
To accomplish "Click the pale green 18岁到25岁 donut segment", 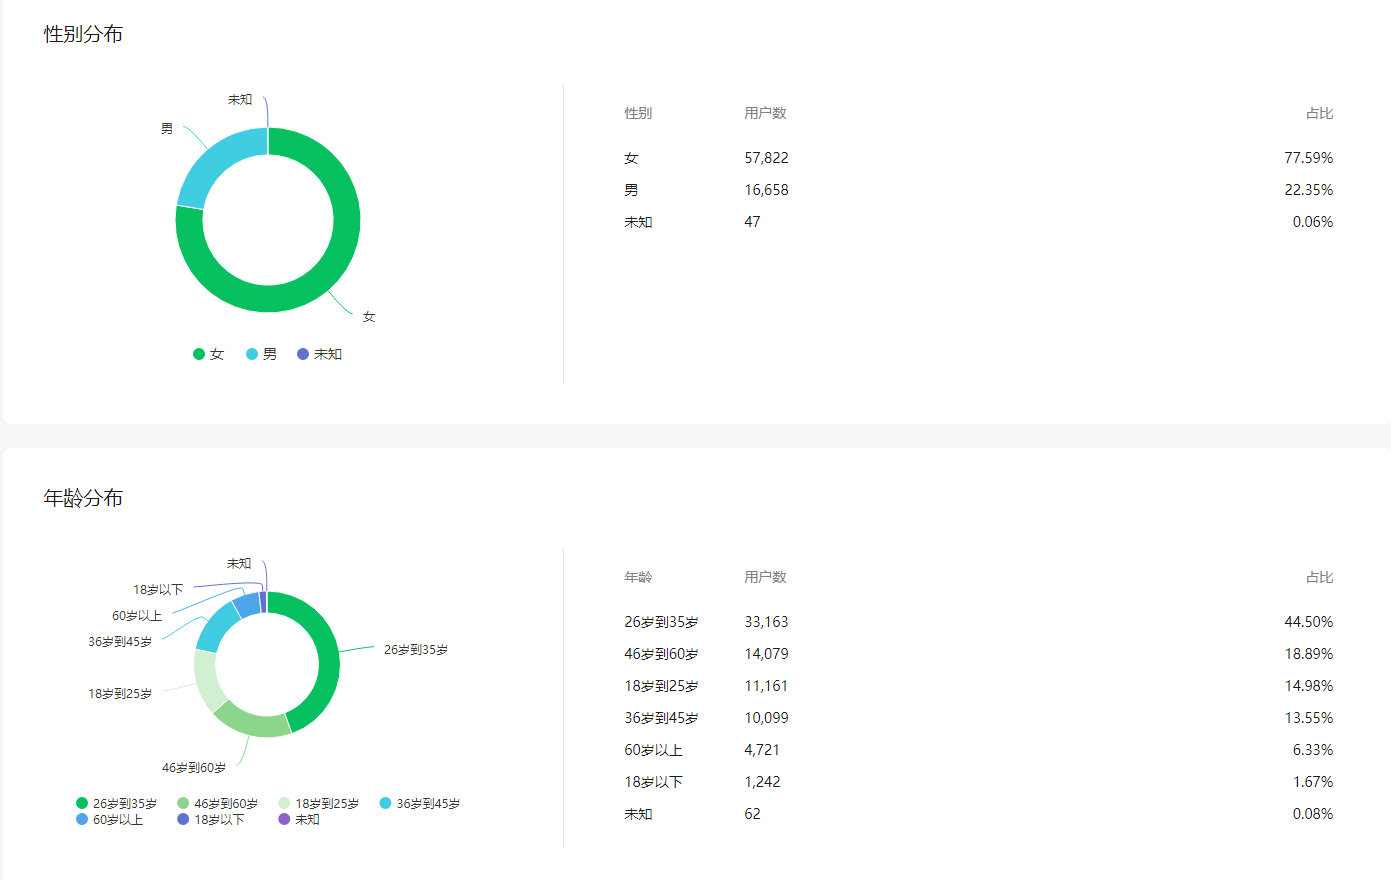I will tap(205, 680).
